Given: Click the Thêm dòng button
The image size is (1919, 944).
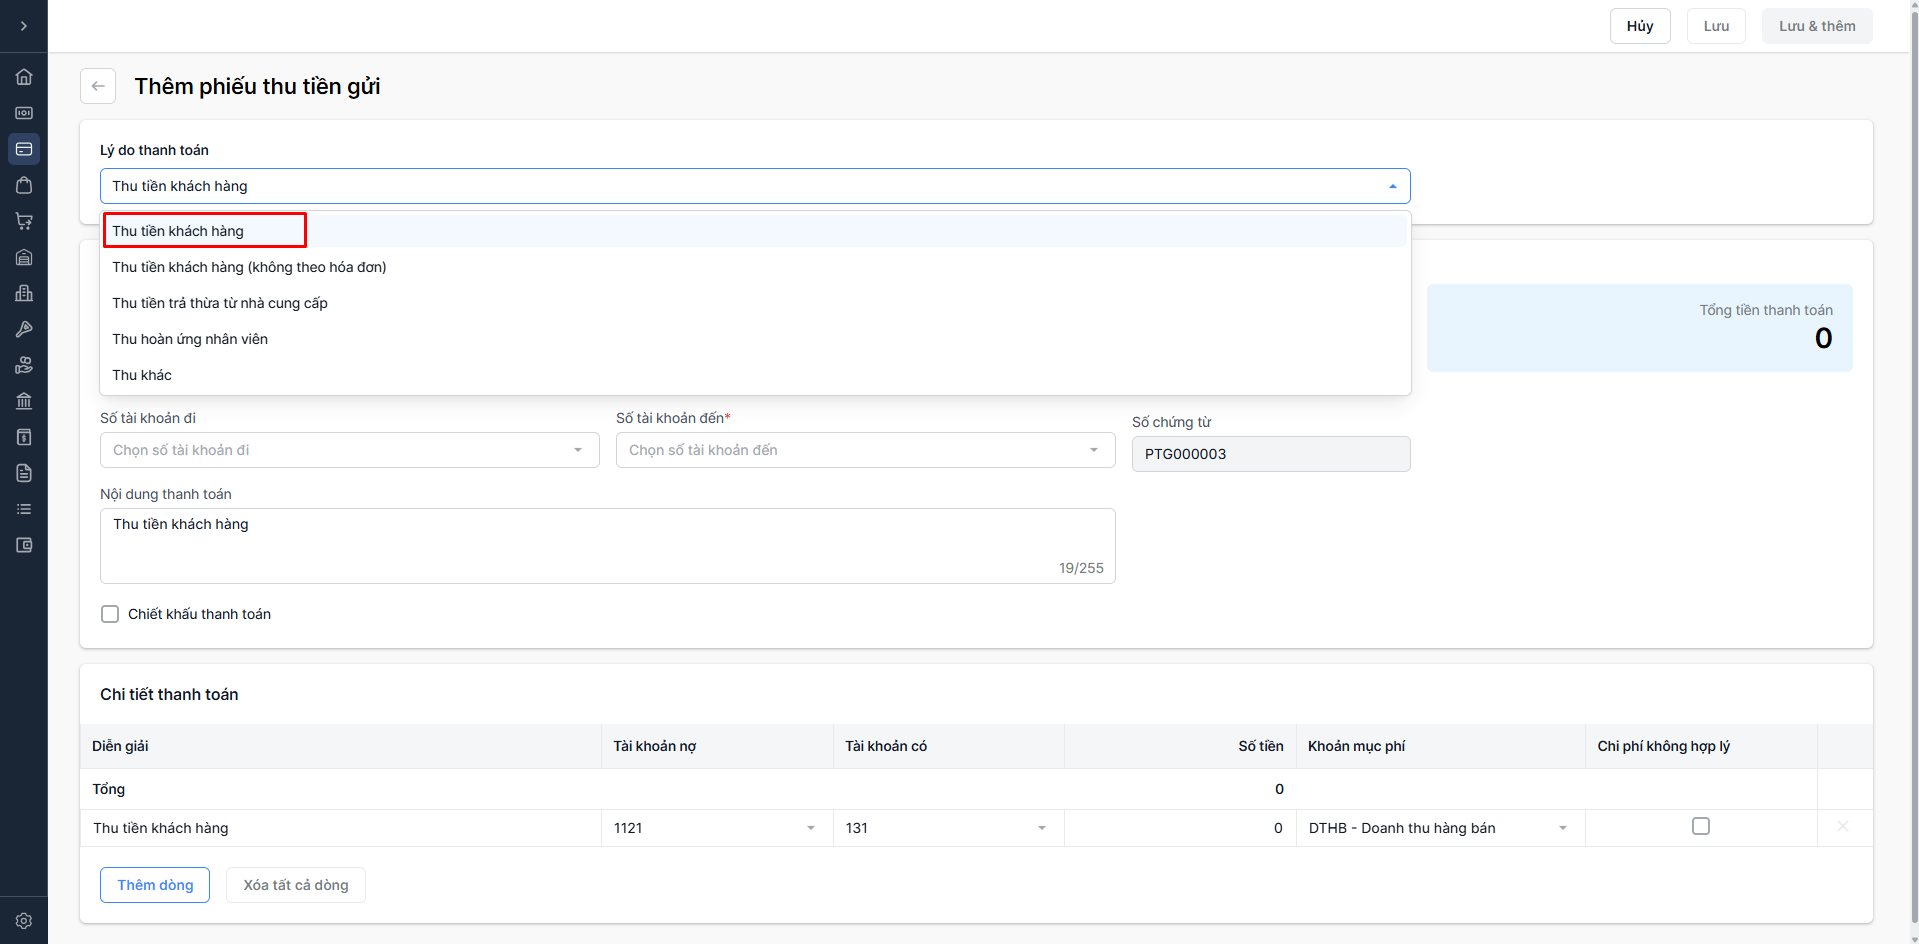Looking at the screenshot, I should [155, 885].
